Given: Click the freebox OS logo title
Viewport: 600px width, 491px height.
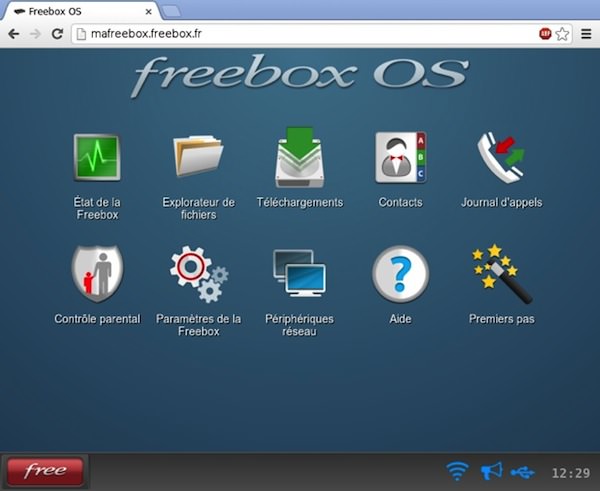Looking at the screenshot, I should (x=300, y=75).
